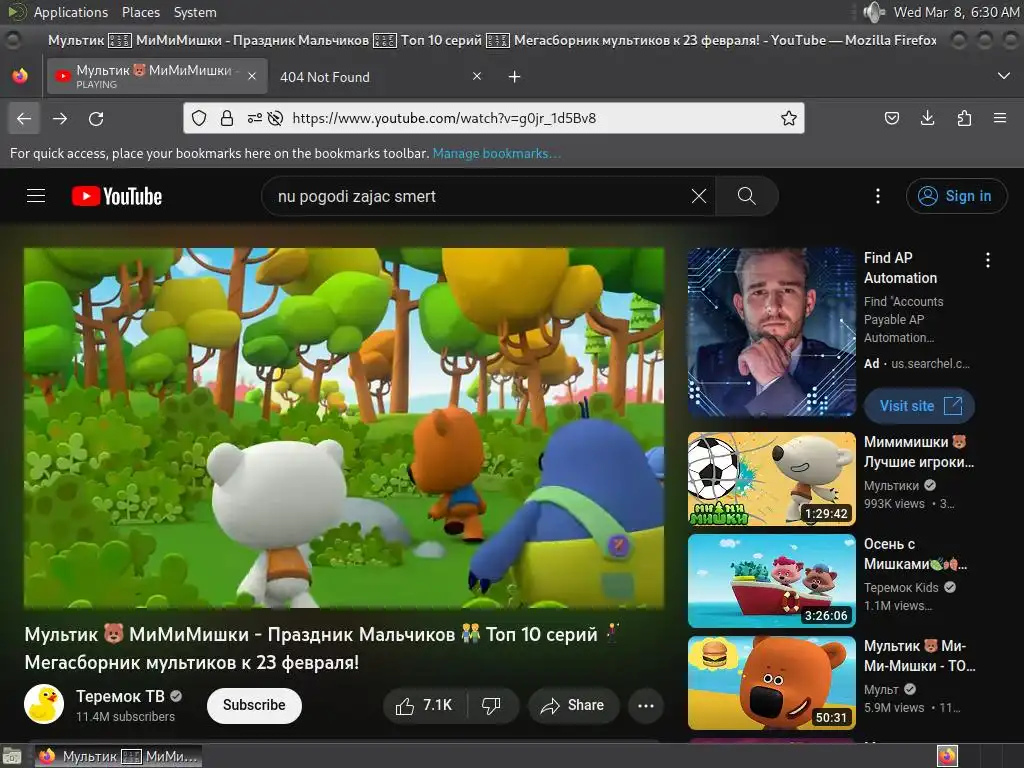The height and width of the screenshot is (768, 1024).
Task: Open the Мимимишки Лучшие игроки video title
Action: tap(919, 452)
